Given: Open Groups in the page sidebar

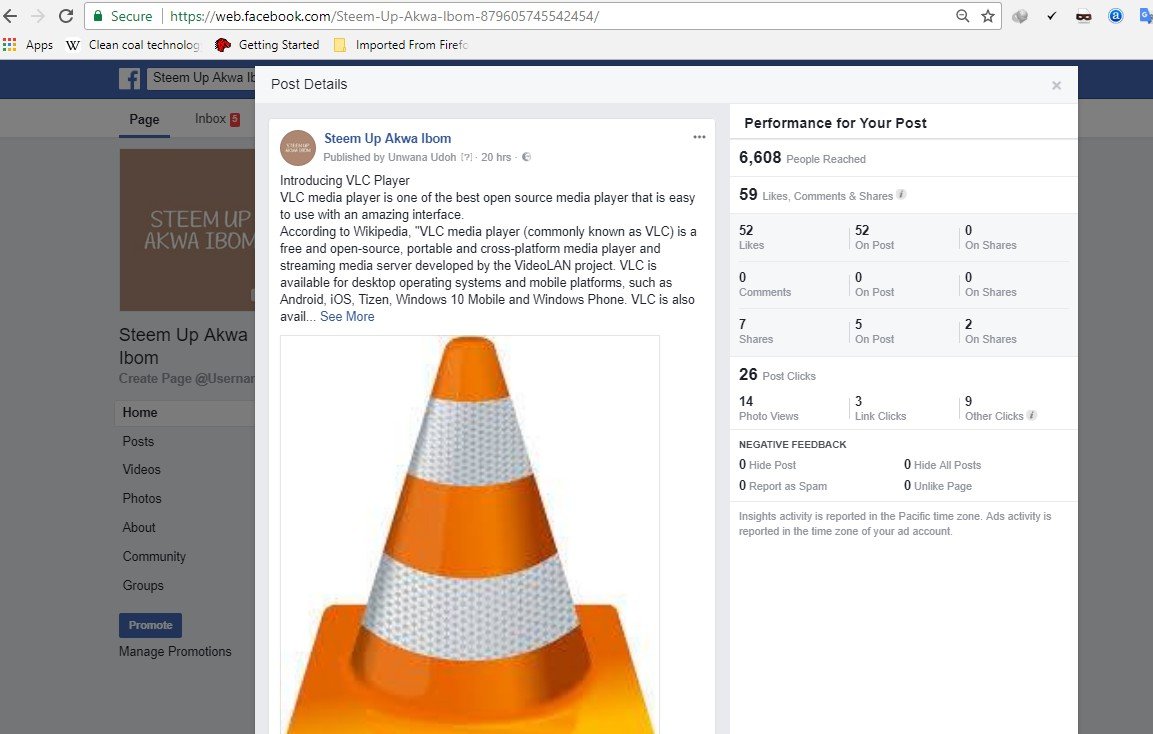Looking at the screenshot, I should point(143,585).
